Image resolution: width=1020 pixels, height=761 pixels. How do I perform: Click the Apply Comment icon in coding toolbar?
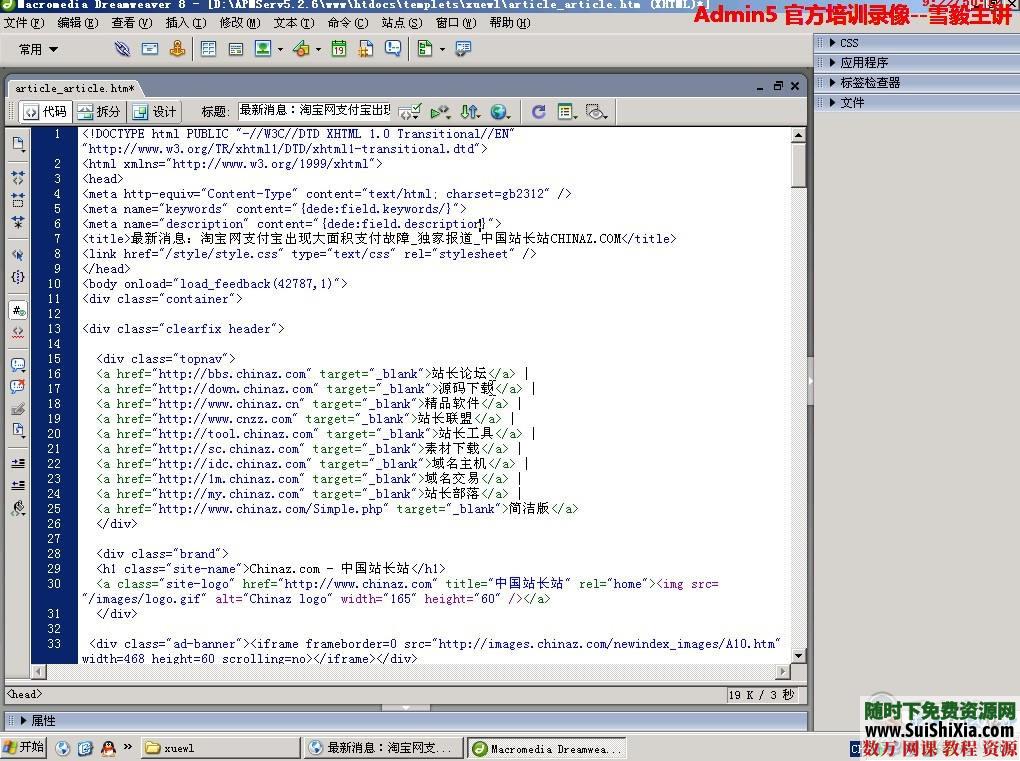point(18,364)
